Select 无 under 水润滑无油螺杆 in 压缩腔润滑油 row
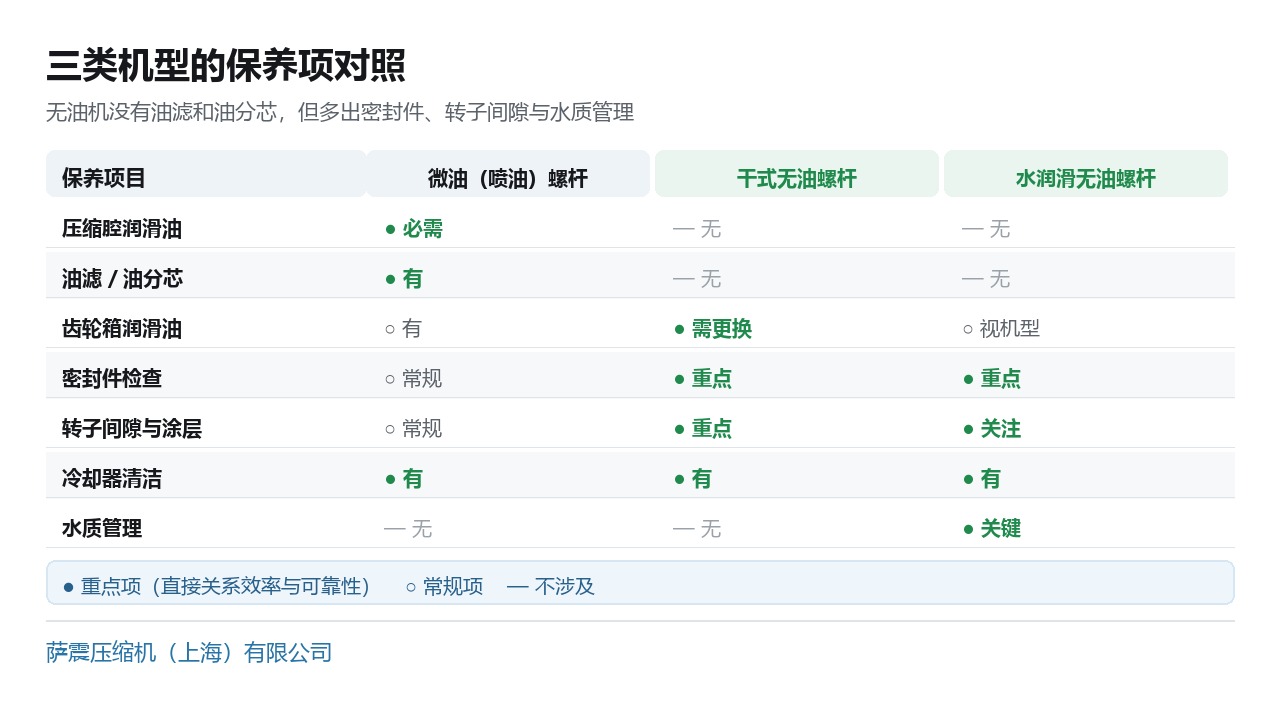 (986, 228)
